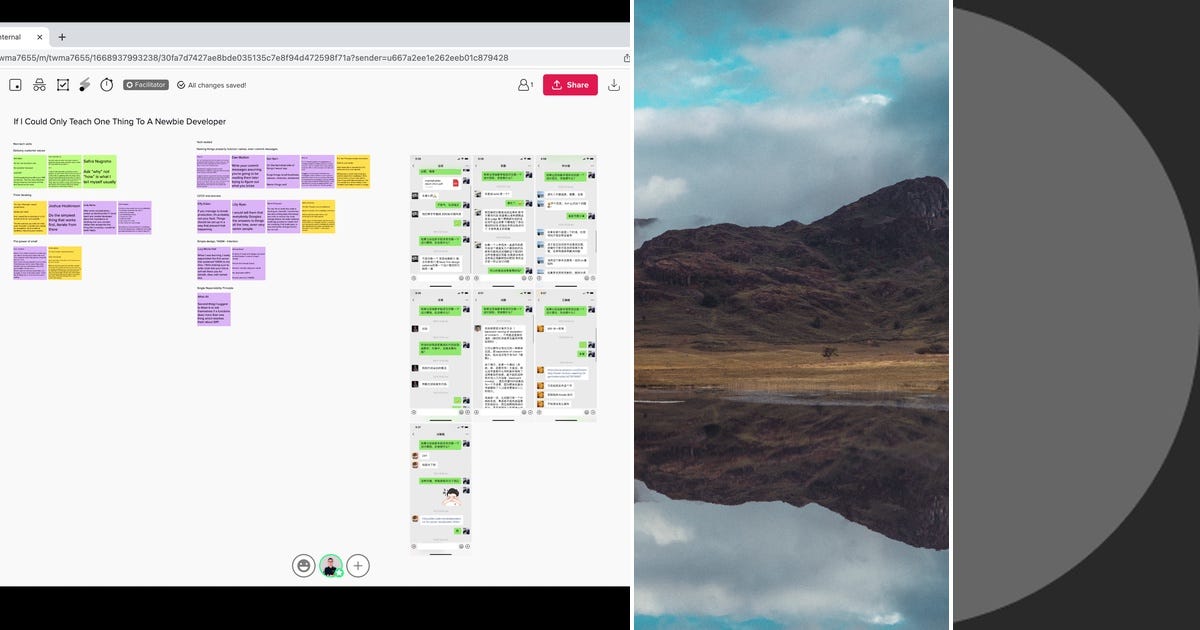Viewport: 1200px width, 630px height.
Task: Open the voting tool icon
Action: pyautogui.click(x=63, y=85)
